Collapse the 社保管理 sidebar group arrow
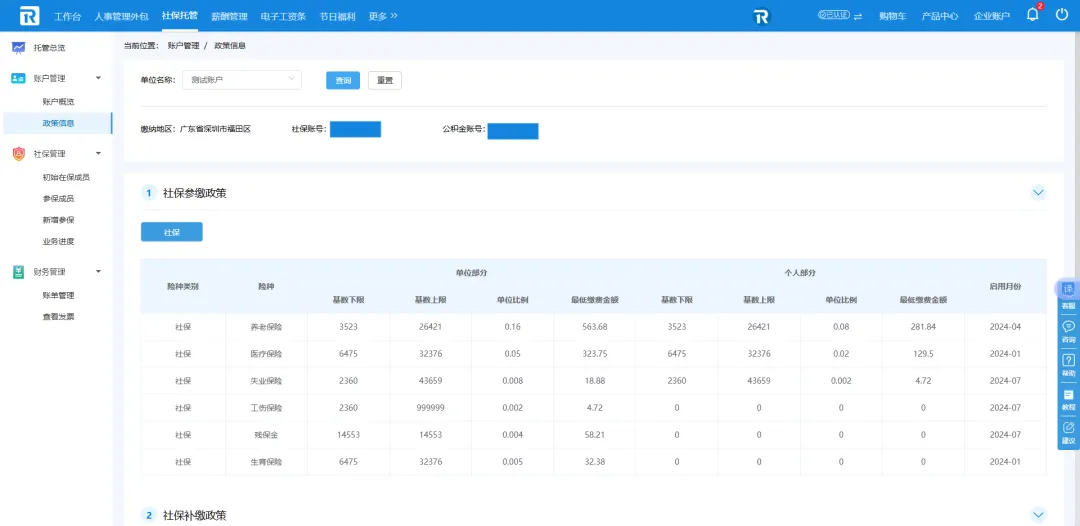Image resolution: width=1080 pixels, height=526 pixels. pyautogui.click(x=98, y=154)
